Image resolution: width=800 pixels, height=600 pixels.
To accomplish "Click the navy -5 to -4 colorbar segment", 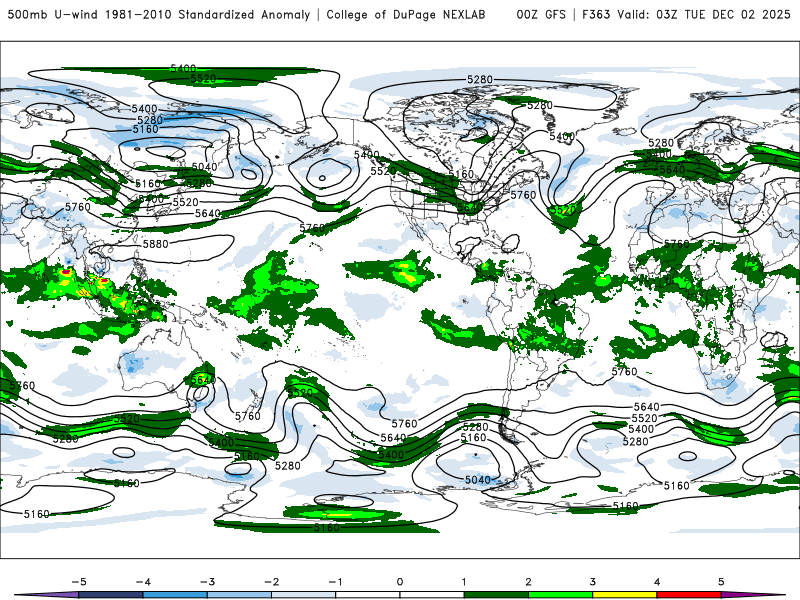I will pos(111,595).
